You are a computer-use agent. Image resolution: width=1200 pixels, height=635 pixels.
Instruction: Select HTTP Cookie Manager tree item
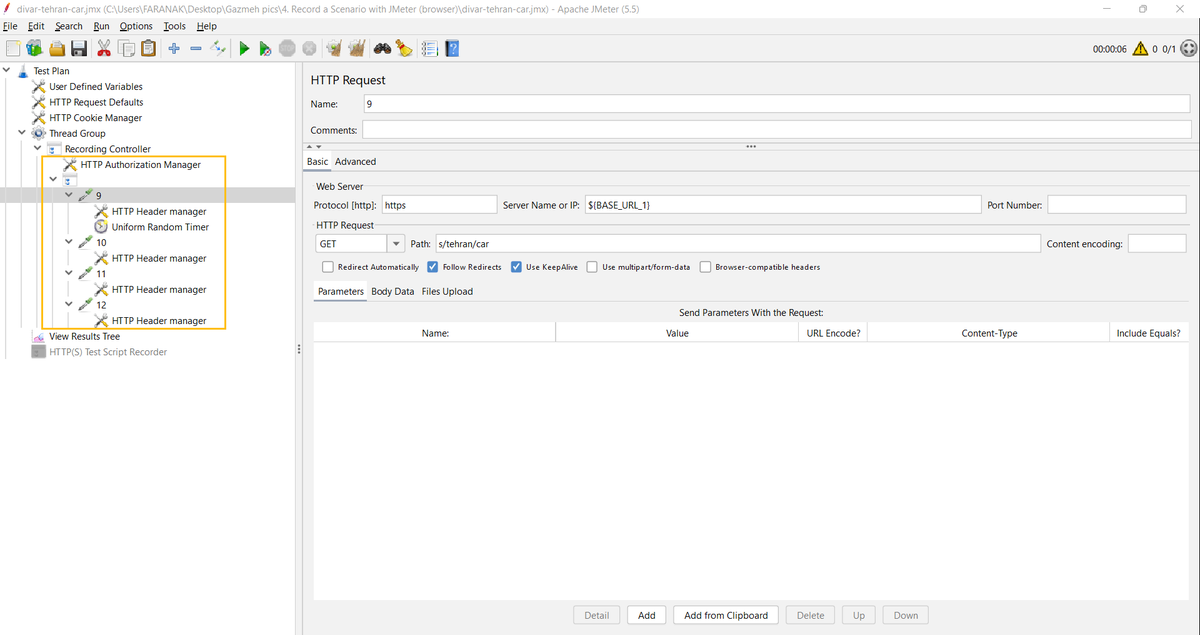tap(96, 118)
